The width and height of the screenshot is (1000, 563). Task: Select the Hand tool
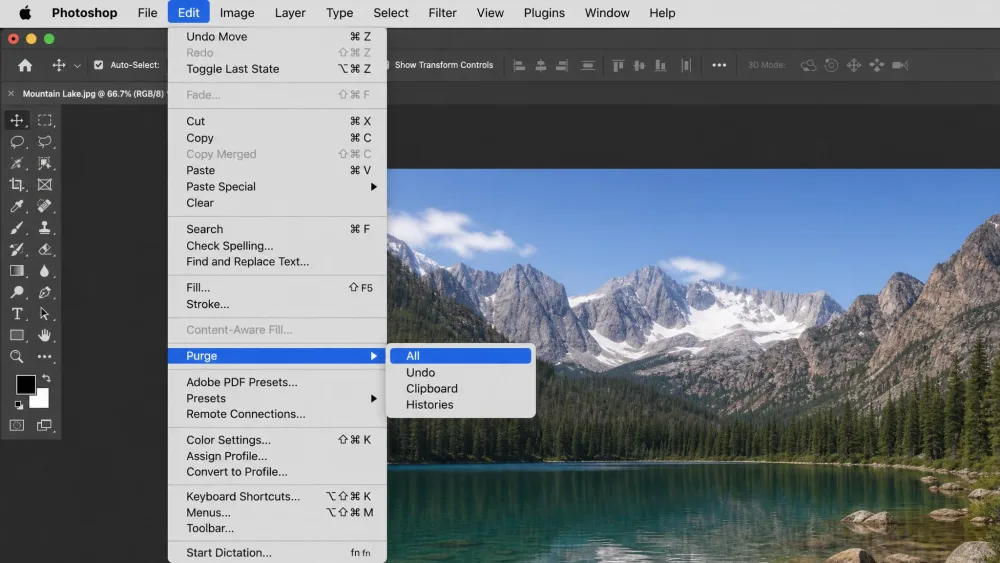pos(45,335)
